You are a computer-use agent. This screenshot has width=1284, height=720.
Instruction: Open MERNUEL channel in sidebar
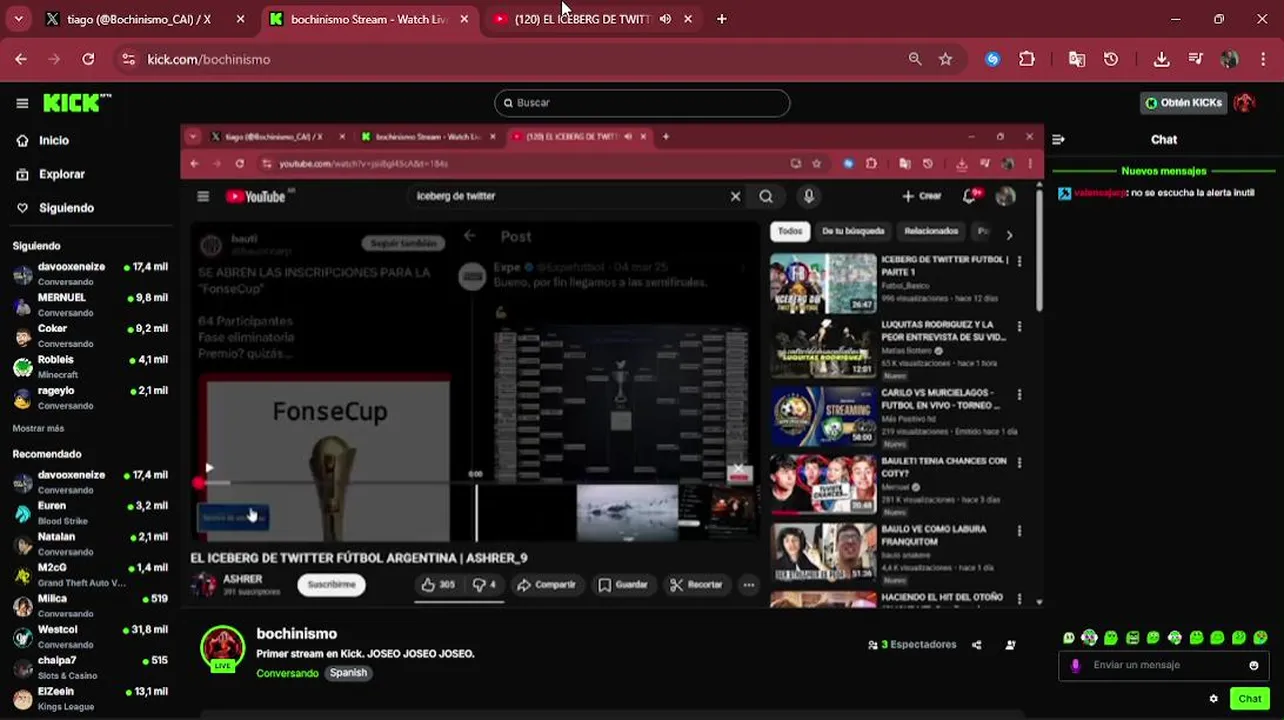point(90,304)
